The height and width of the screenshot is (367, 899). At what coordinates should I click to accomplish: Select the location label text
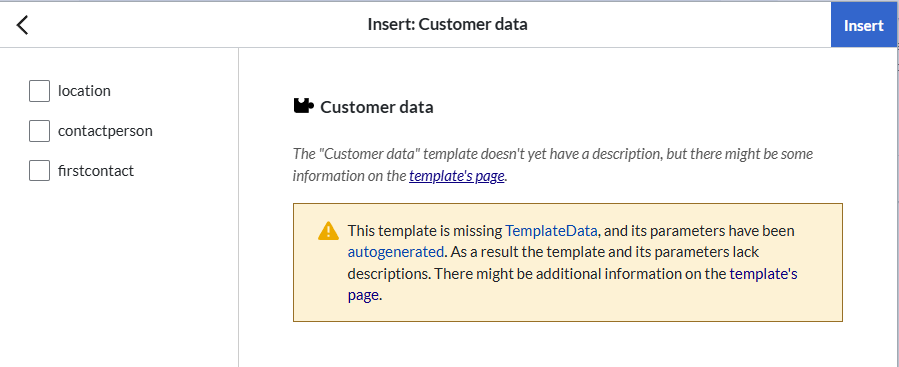click(x=84, y=91)
